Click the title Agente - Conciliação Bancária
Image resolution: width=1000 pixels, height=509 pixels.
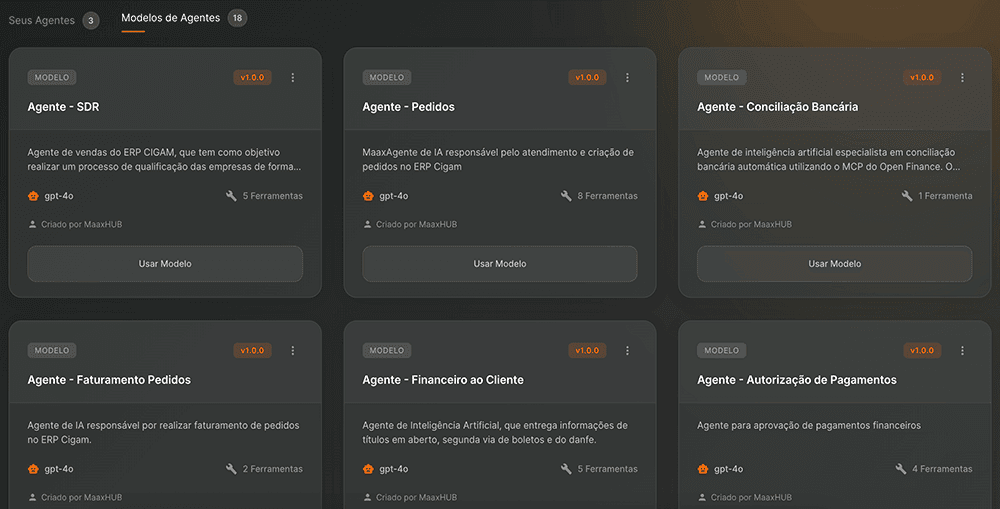pyautogui.click(x=777, y=107)
